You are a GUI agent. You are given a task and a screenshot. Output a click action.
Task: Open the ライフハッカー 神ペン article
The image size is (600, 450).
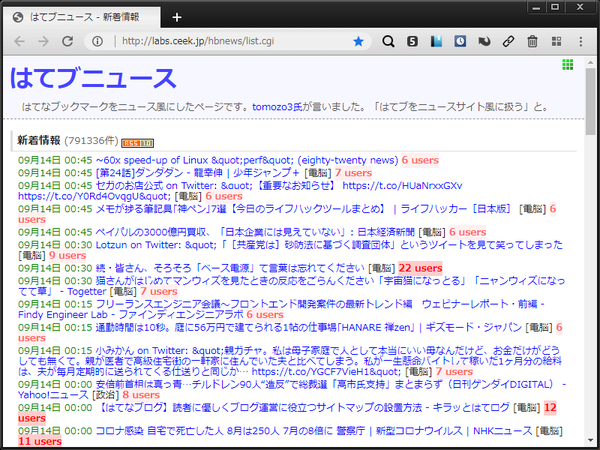tap(303, 209)
